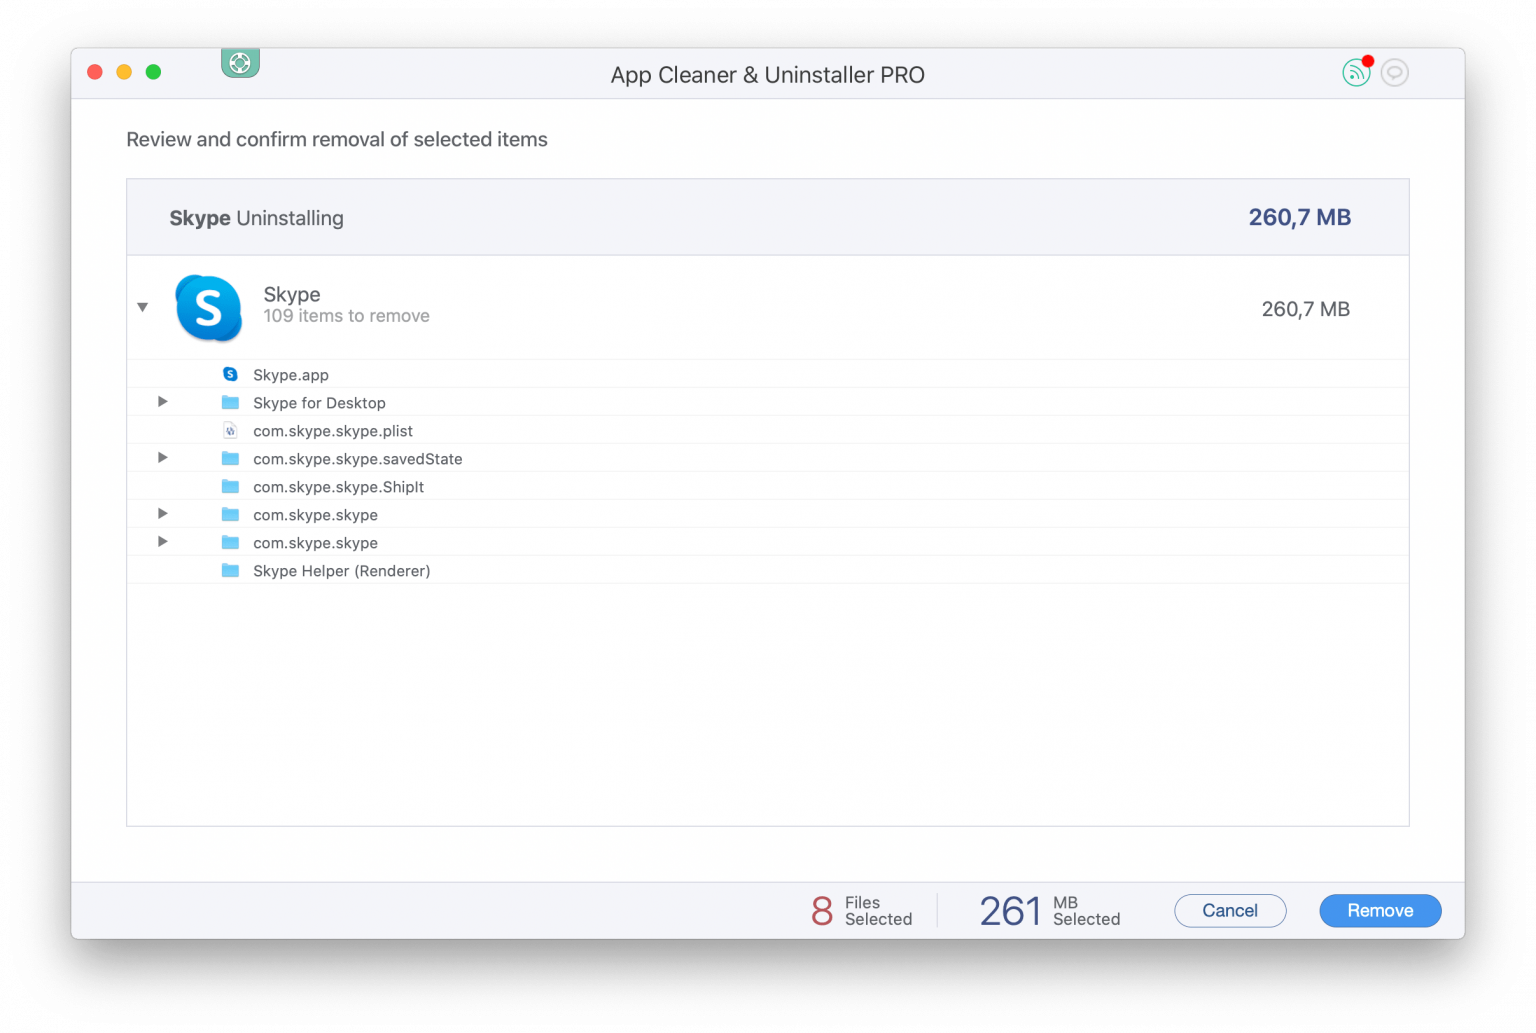
Task: Collapse the Skype 109 items group
Action: (143, 307)
